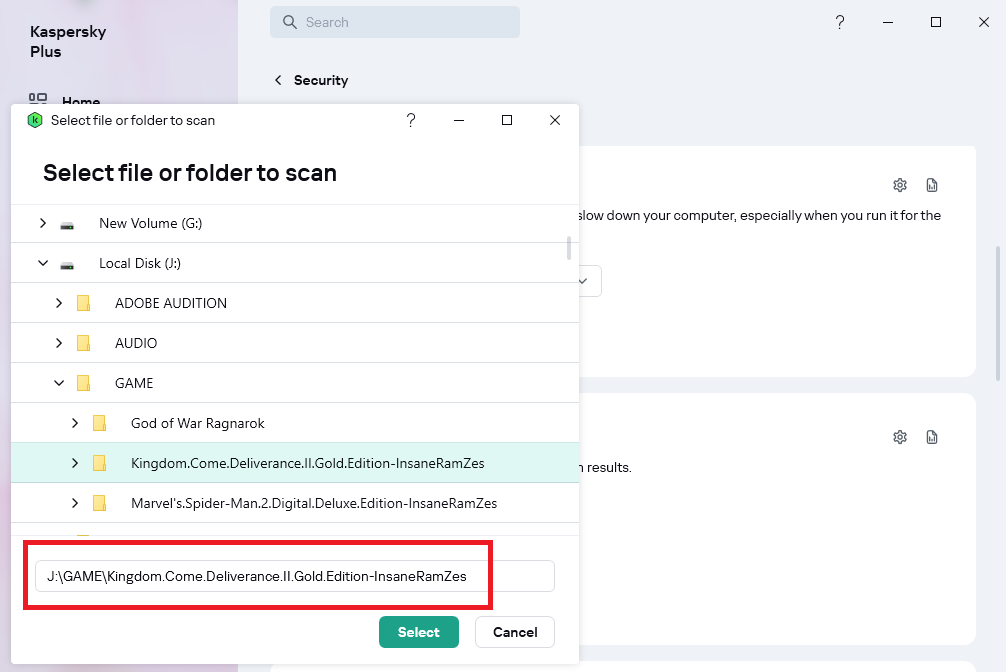Close the Select file or folder dialog
1006x672 pixels.
(555, 120)
